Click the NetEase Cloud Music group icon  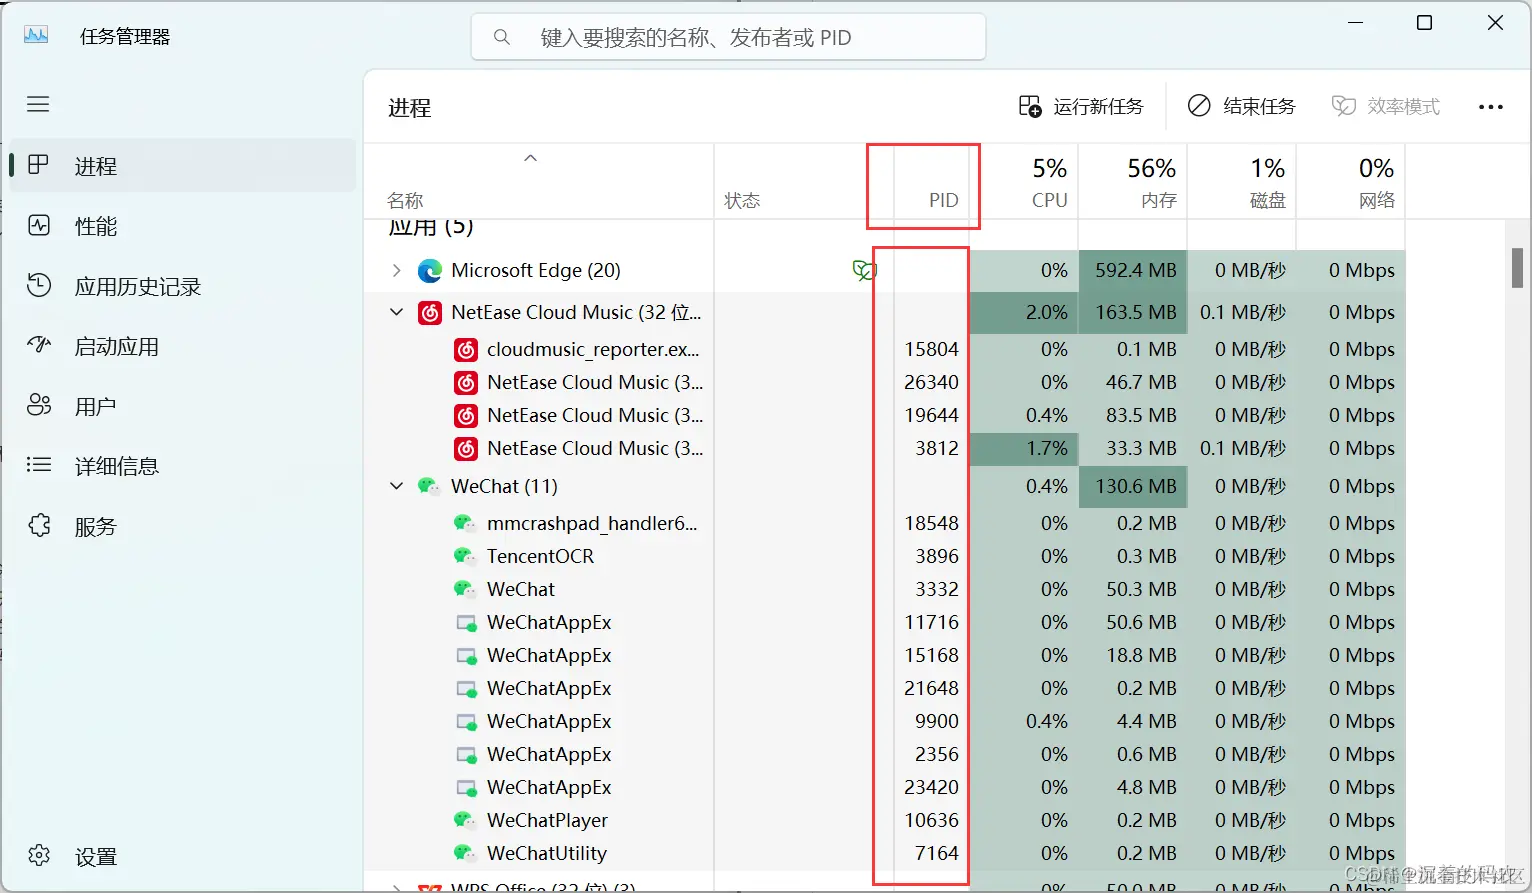pyautogui.click(x=430, y=313)
